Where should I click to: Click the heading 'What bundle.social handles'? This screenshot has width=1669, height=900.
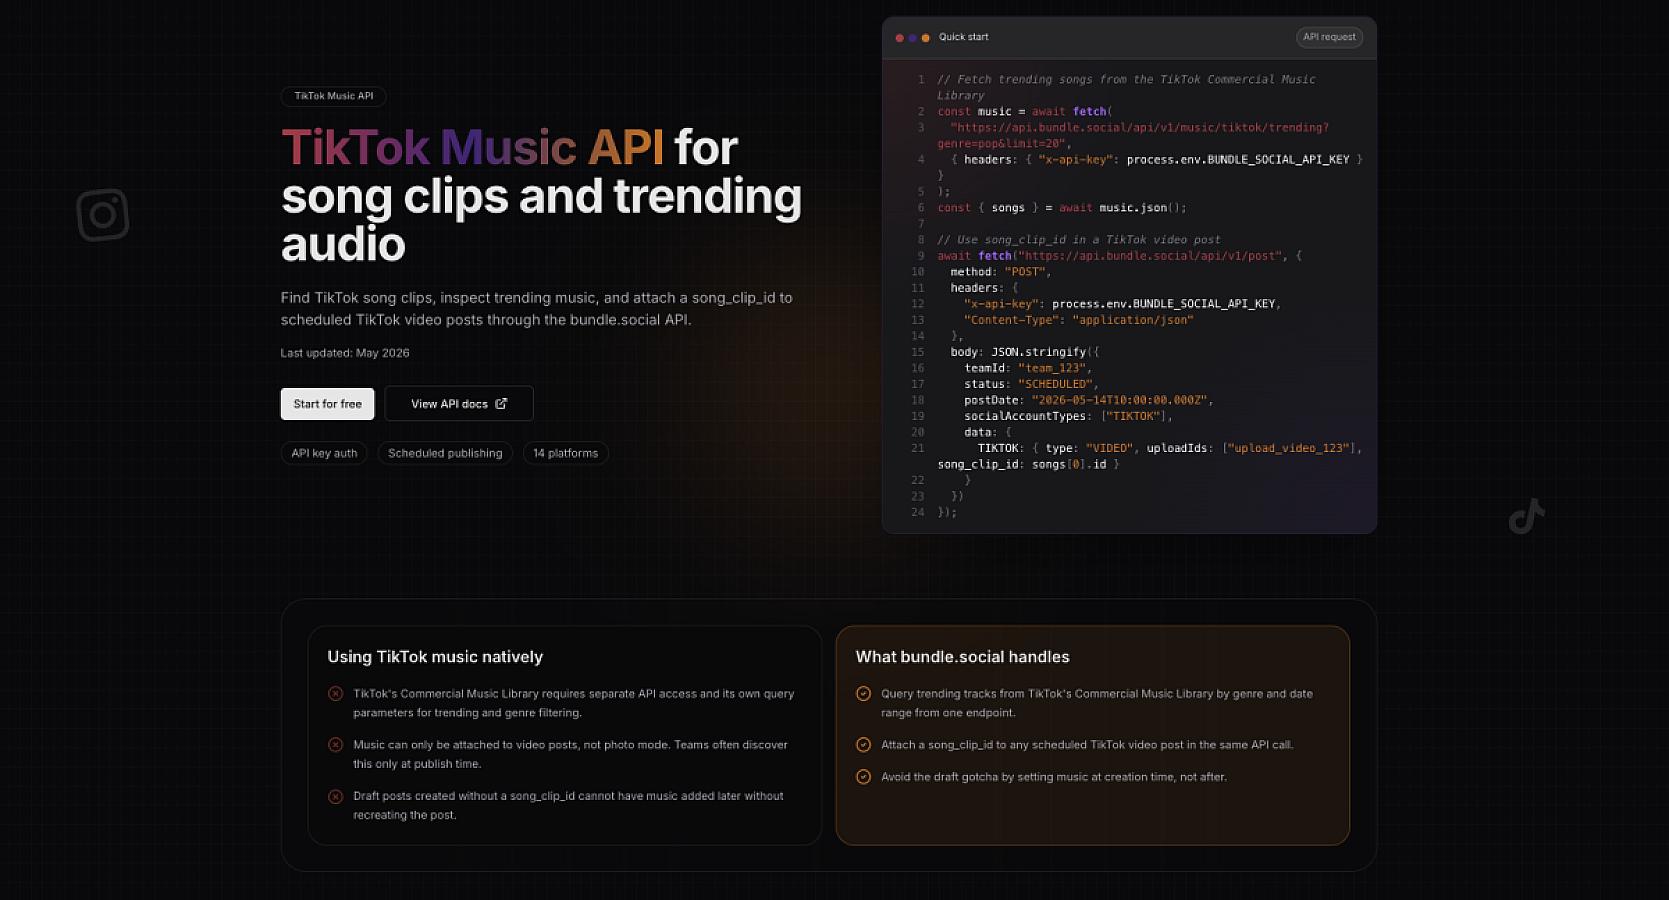(962, 657)
